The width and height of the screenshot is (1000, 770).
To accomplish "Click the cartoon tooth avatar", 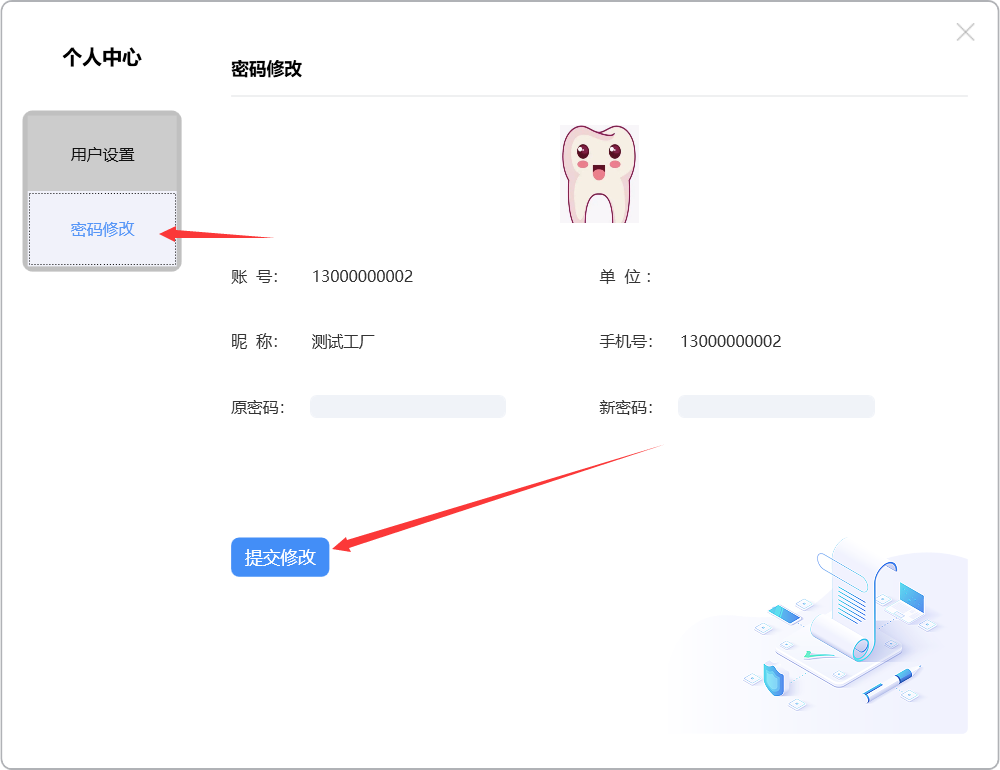I will (x=599, y=173).
